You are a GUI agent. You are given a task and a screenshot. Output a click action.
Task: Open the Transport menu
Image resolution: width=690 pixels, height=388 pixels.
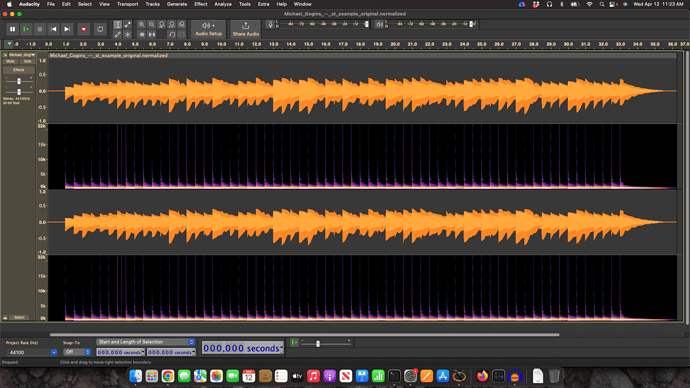point(127,4)
